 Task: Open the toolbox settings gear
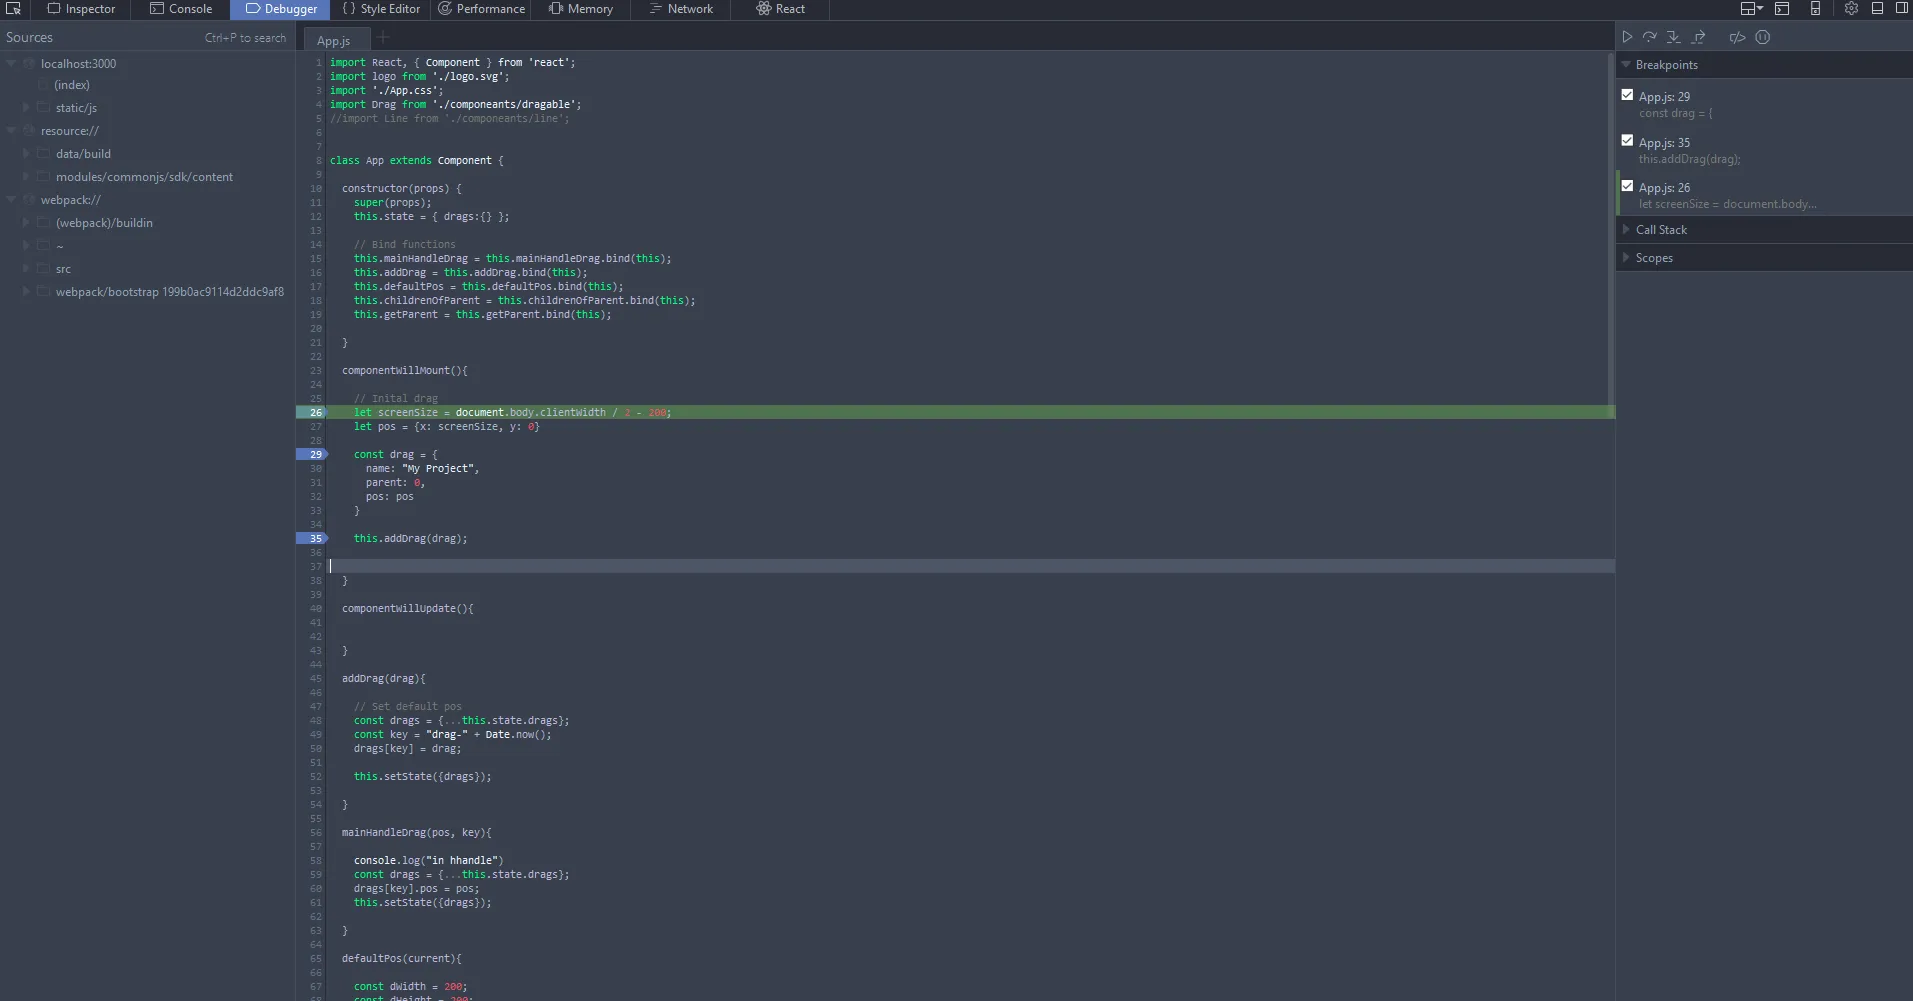1851,9
